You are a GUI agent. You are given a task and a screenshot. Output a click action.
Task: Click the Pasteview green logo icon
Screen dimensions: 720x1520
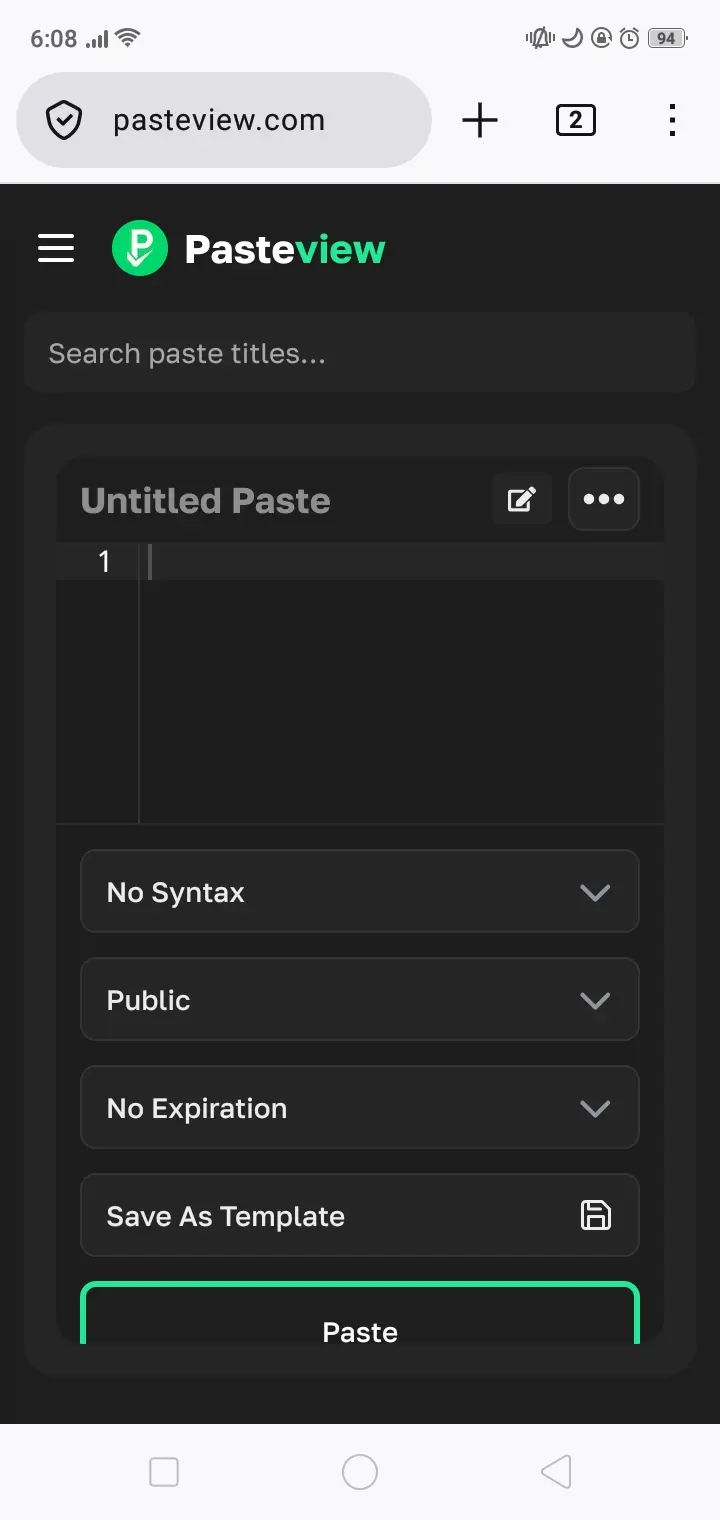pos(140,248)
